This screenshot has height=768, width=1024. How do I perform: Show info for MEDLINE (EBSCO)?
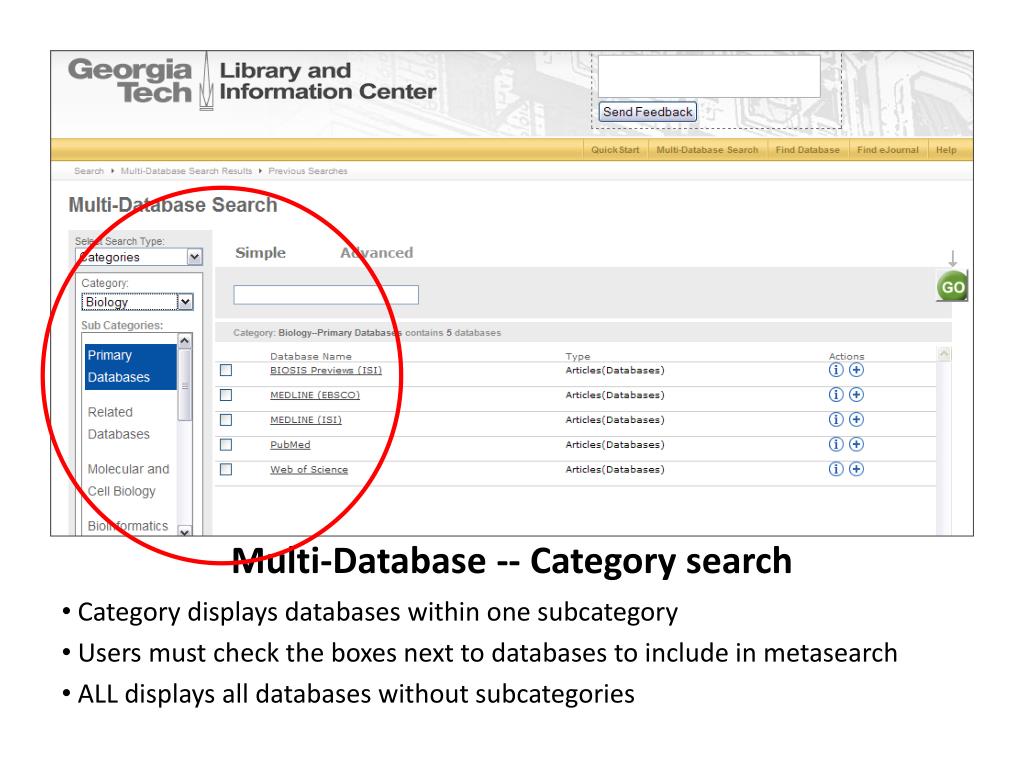point(835,394)
